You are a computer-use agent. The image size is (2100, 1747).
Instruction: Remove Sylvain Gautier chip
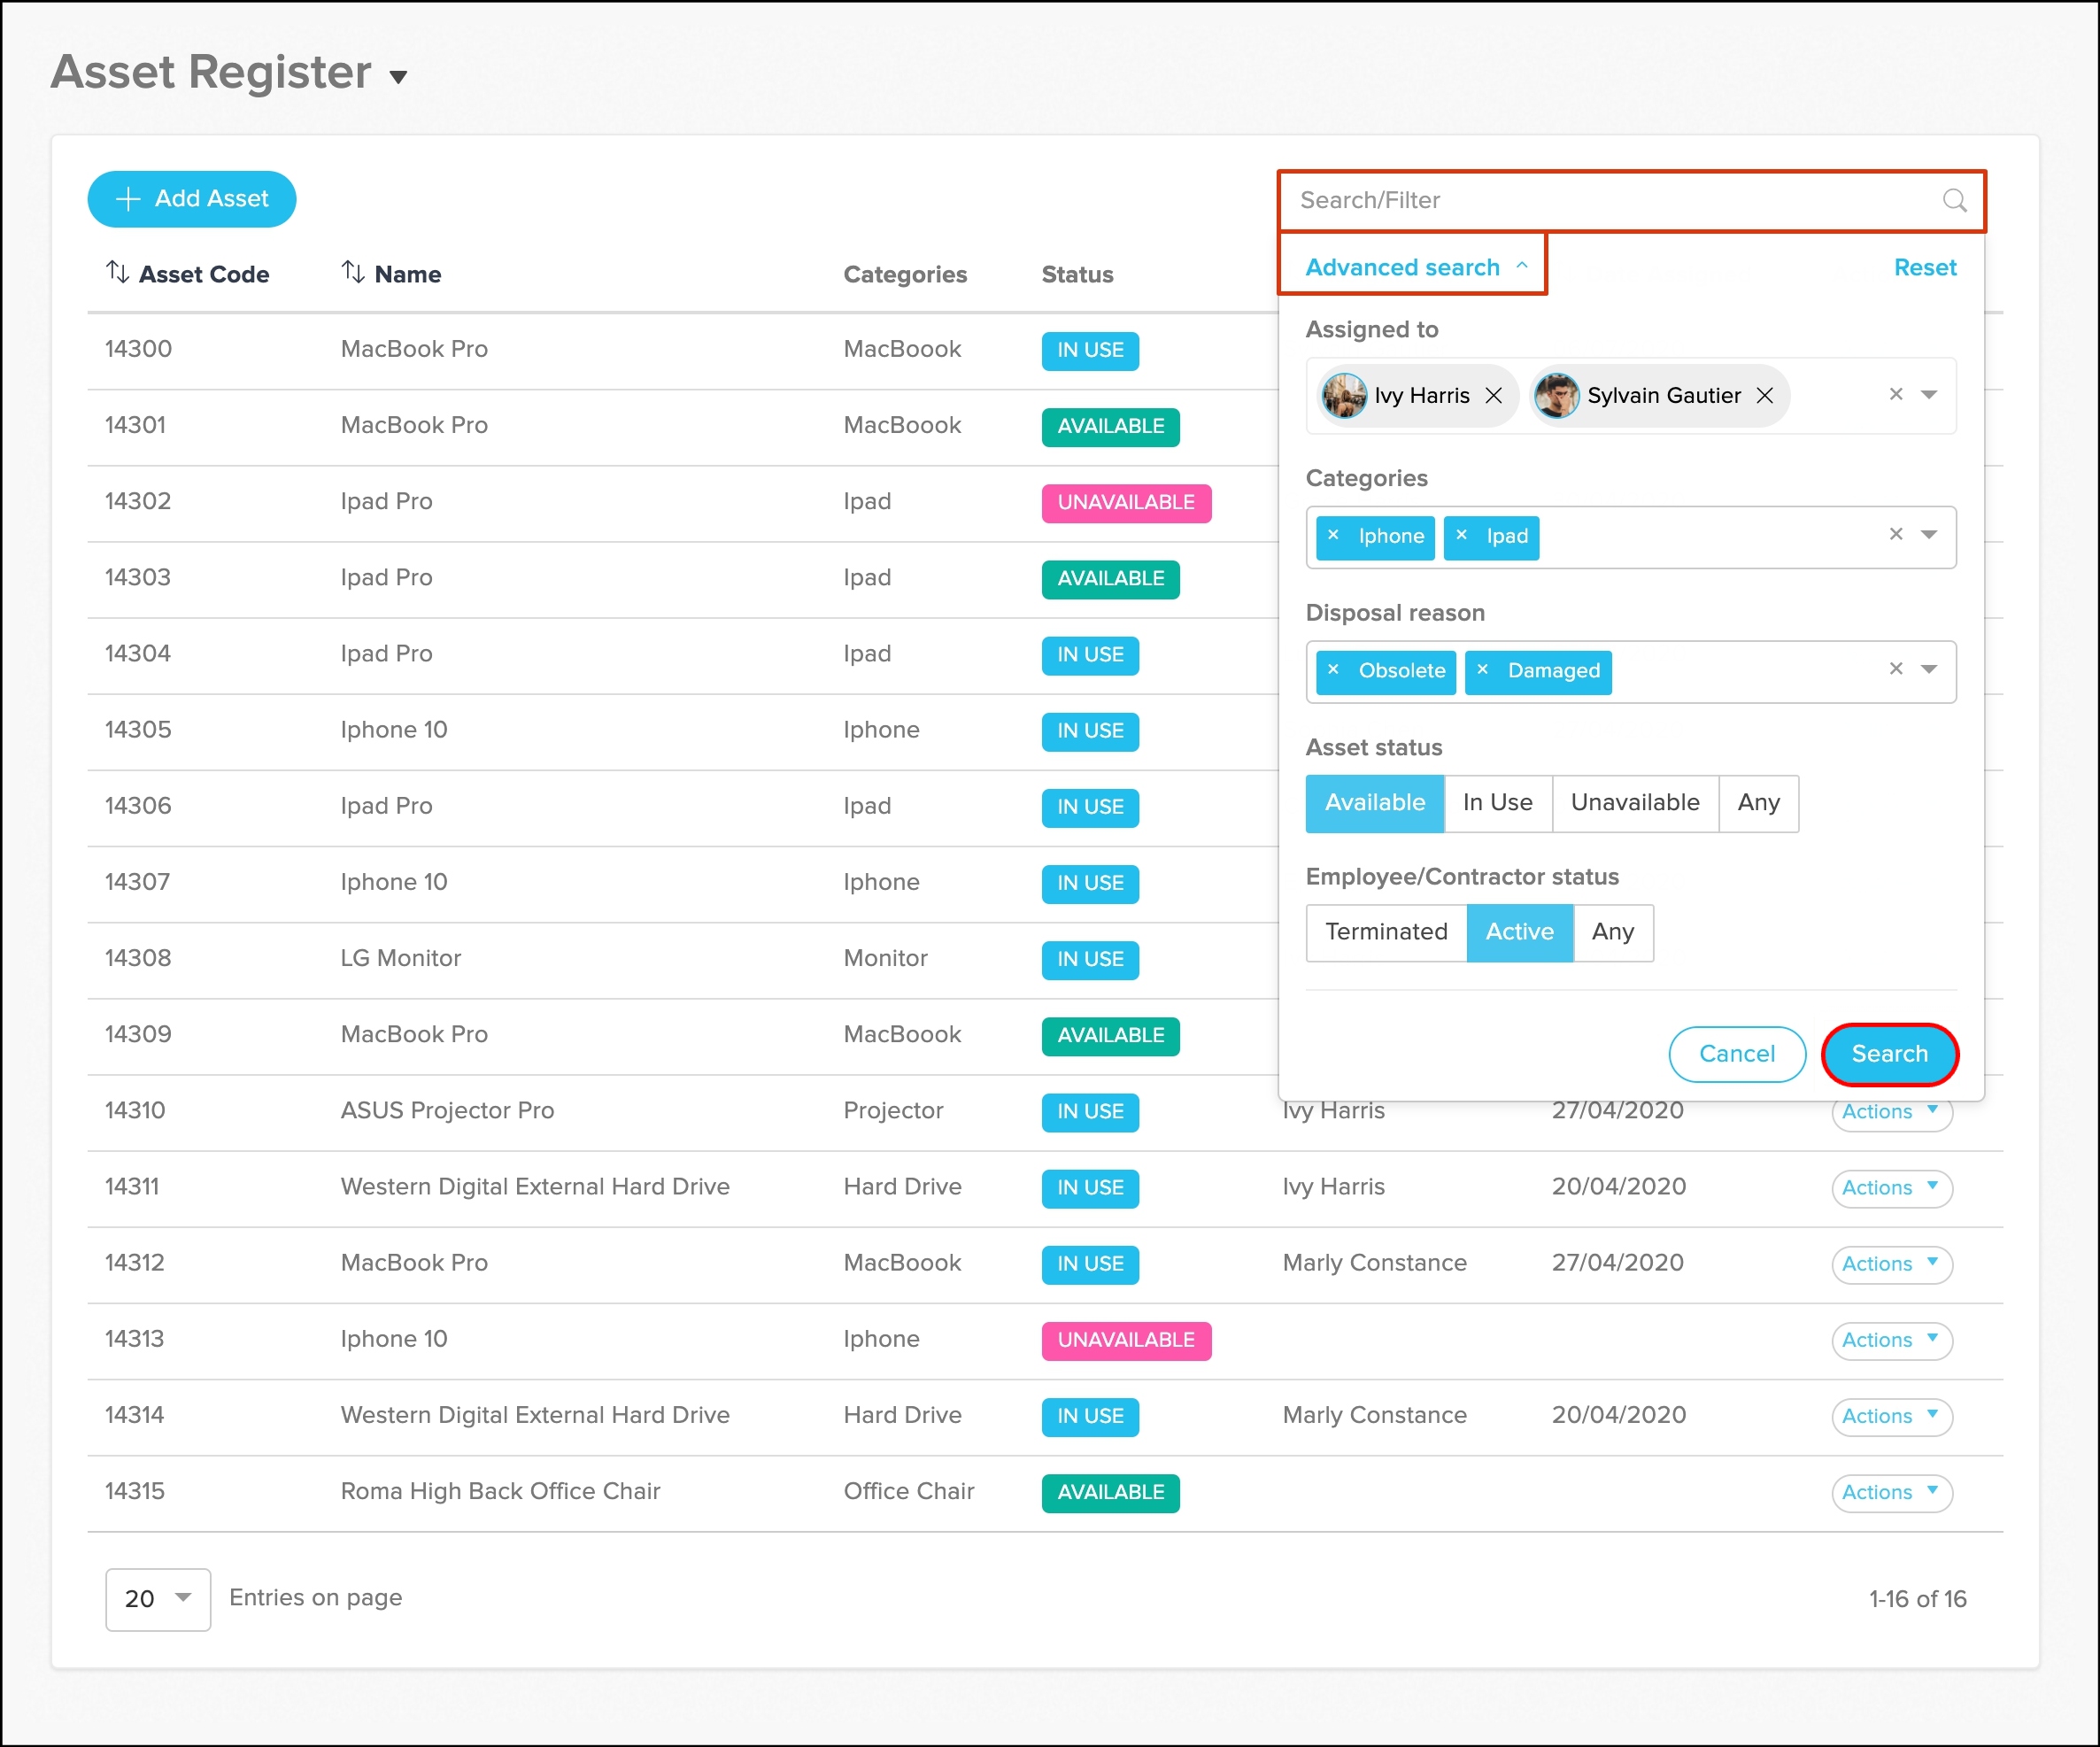click(1765, 395)
